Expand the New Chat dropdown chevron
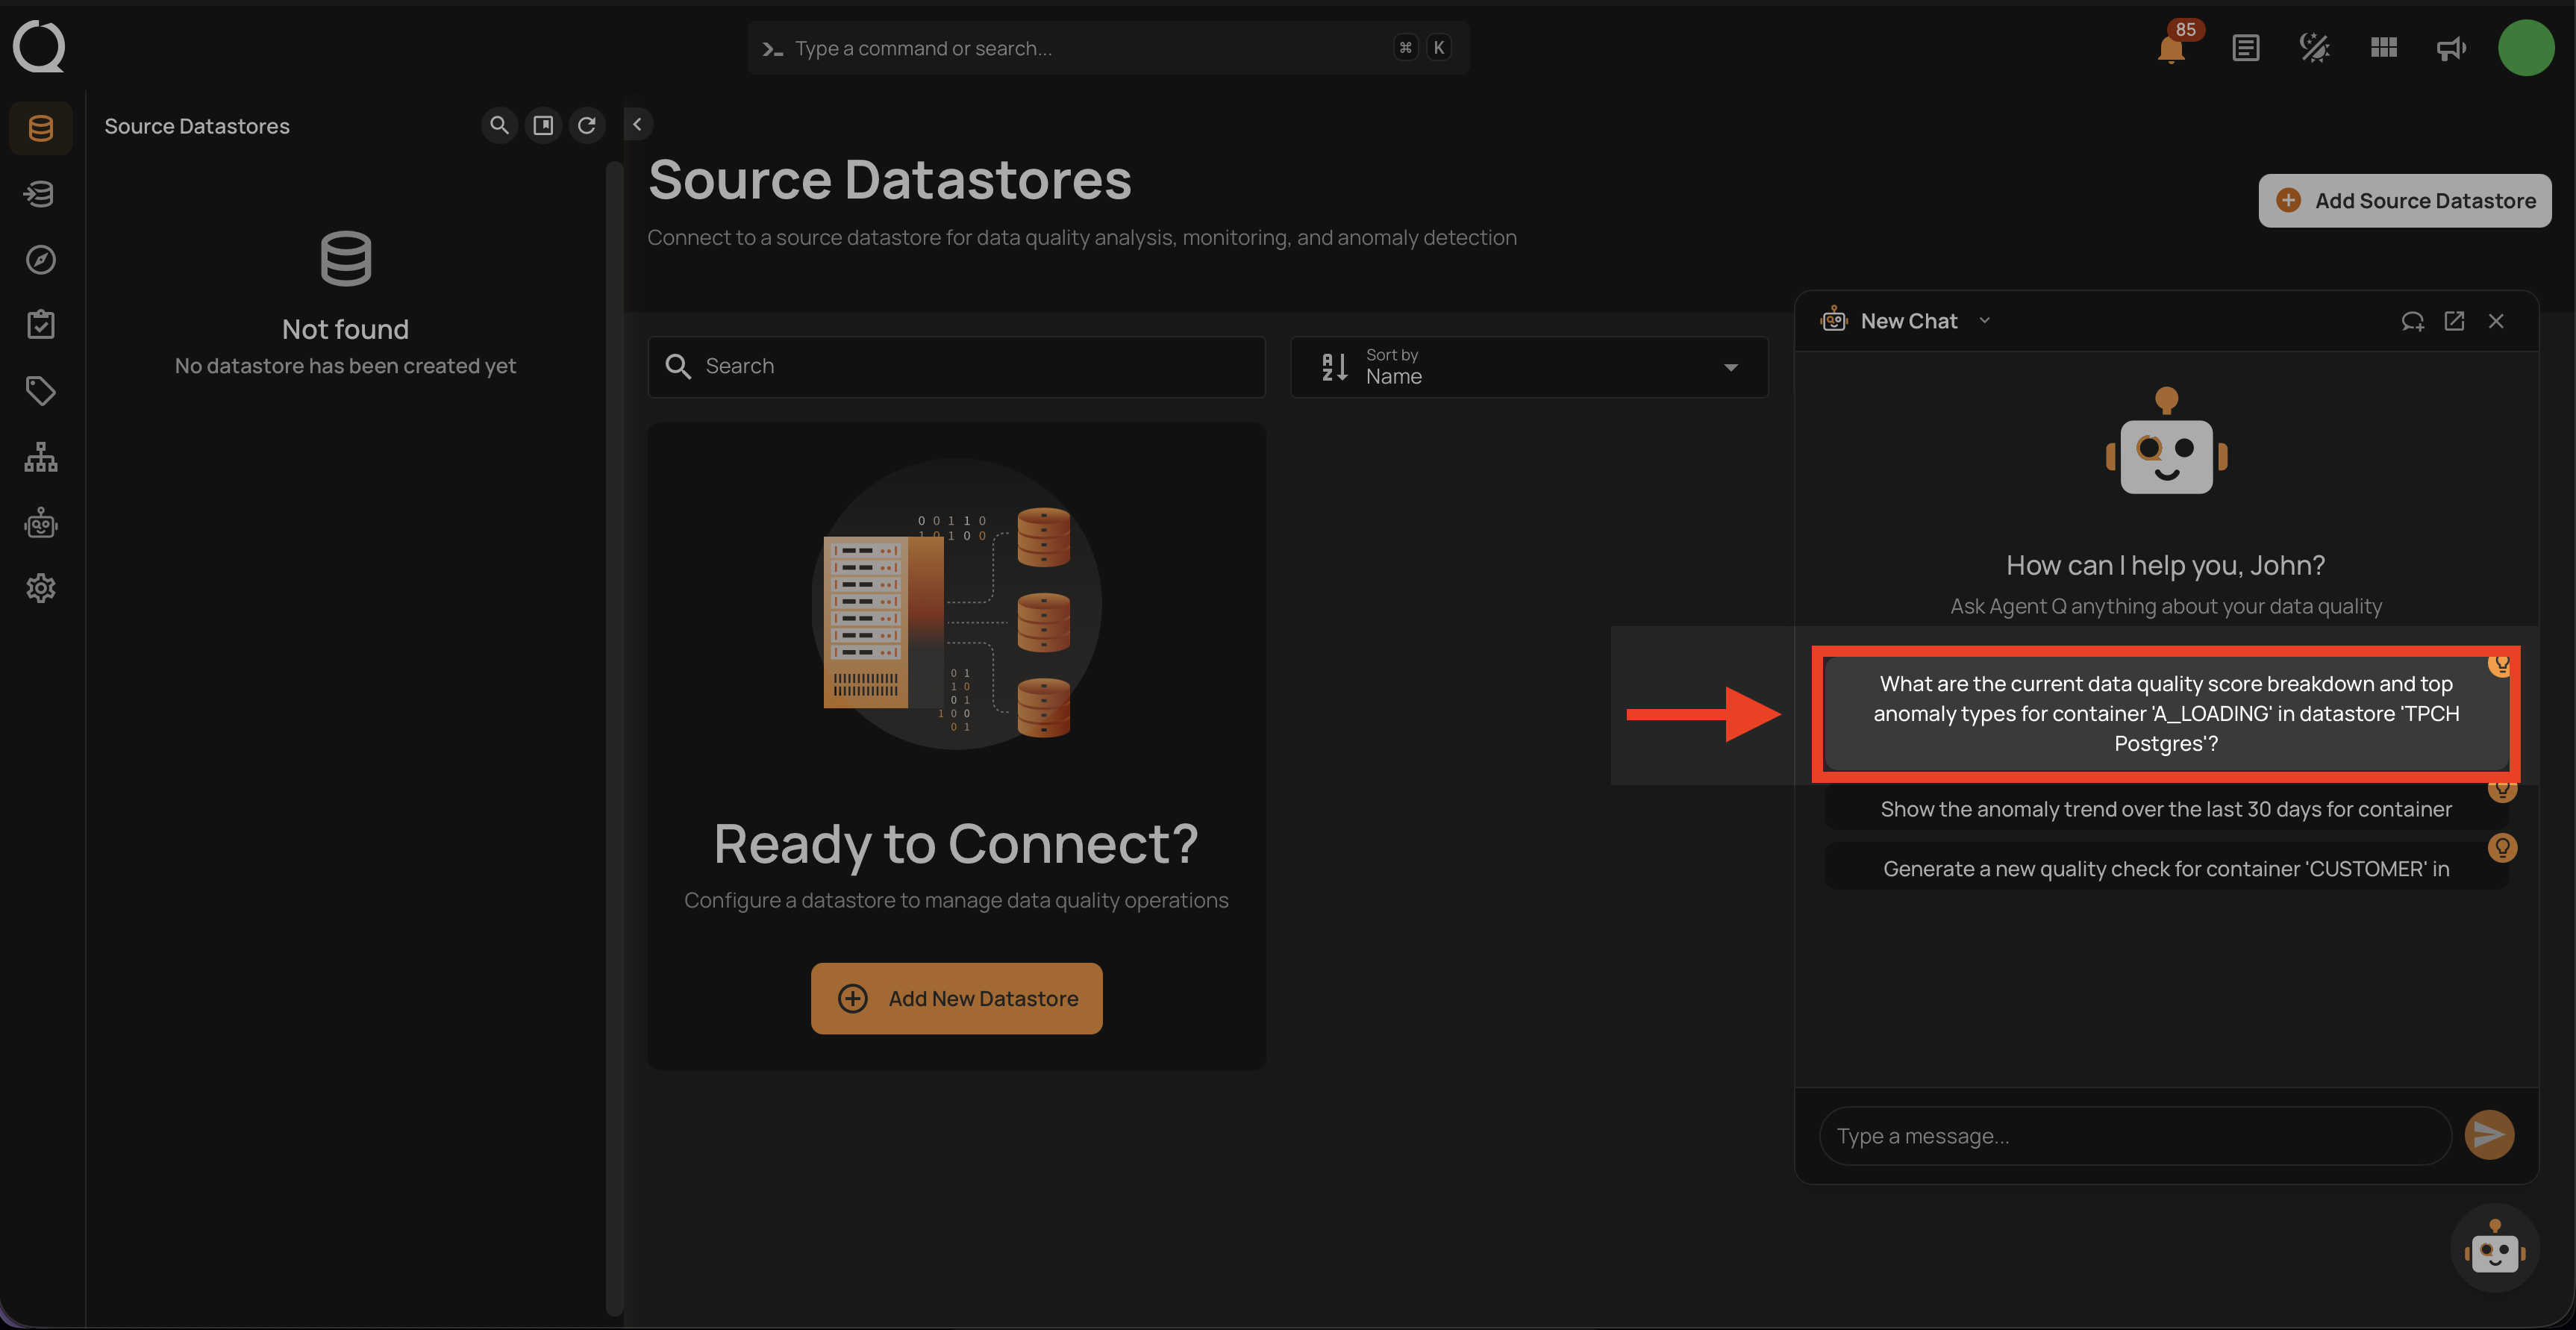 pos(1984,321)
